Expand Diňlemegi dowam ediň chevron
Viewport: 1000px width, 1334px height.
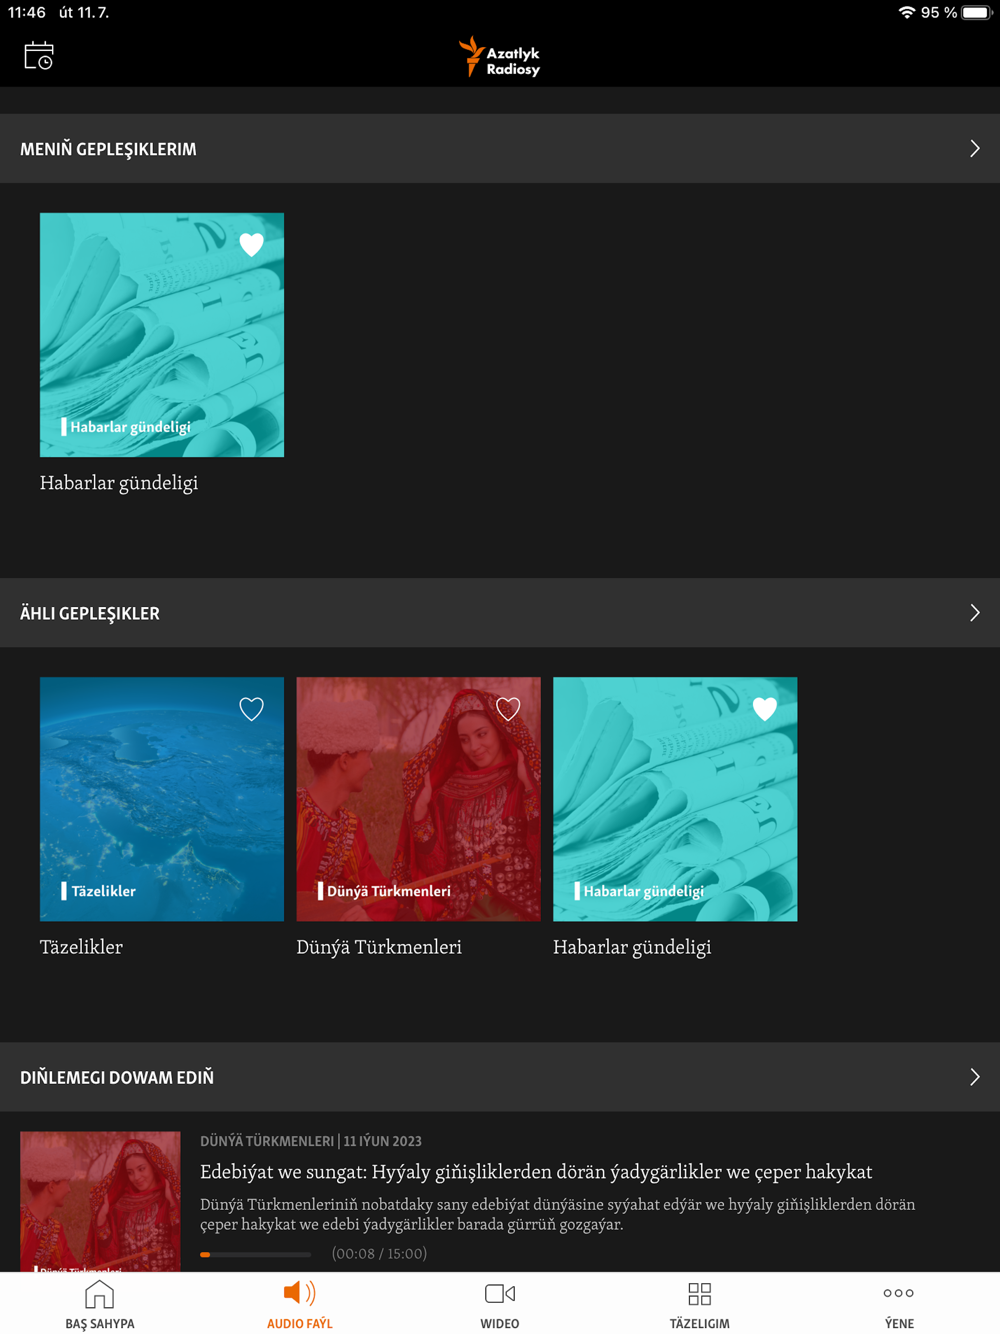point(975,1077)
